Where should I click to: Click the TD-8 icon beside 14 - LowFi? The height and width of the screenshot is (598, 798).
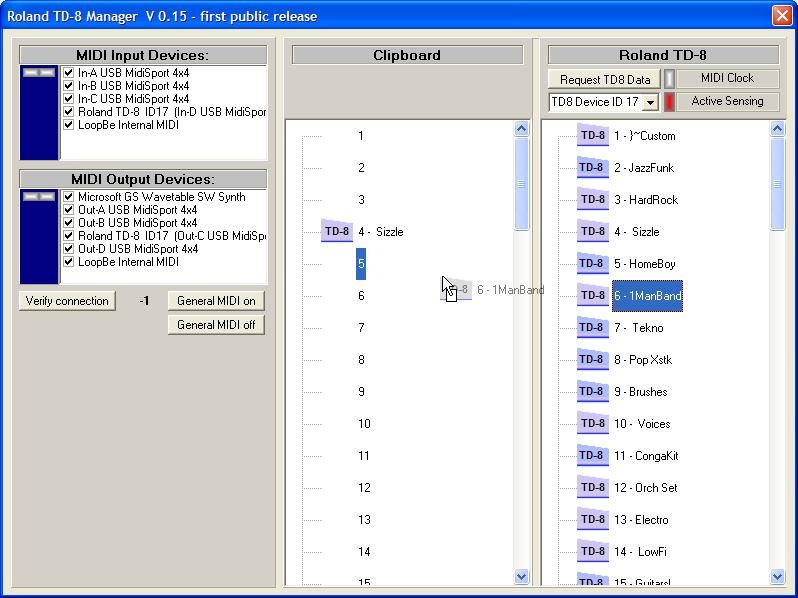pos(593,552)
